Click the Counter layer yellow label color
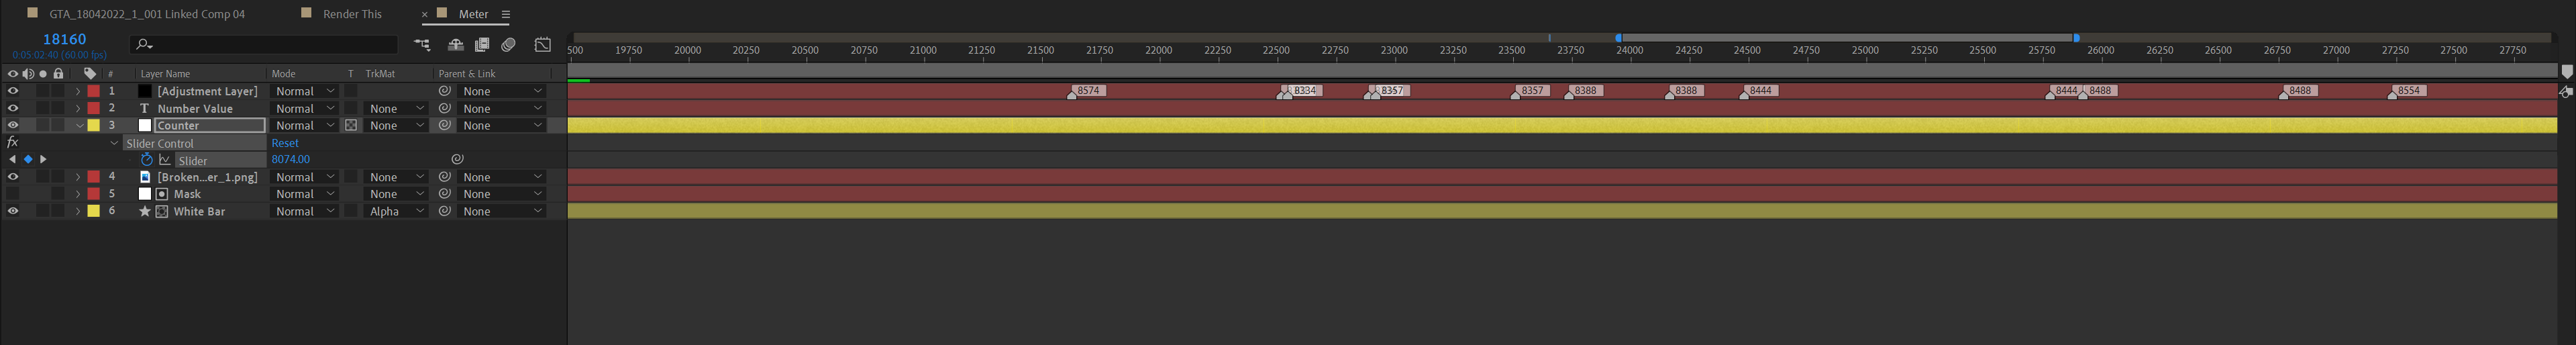This screenshot has height=345, width=2576. click(x=94, y=126)
